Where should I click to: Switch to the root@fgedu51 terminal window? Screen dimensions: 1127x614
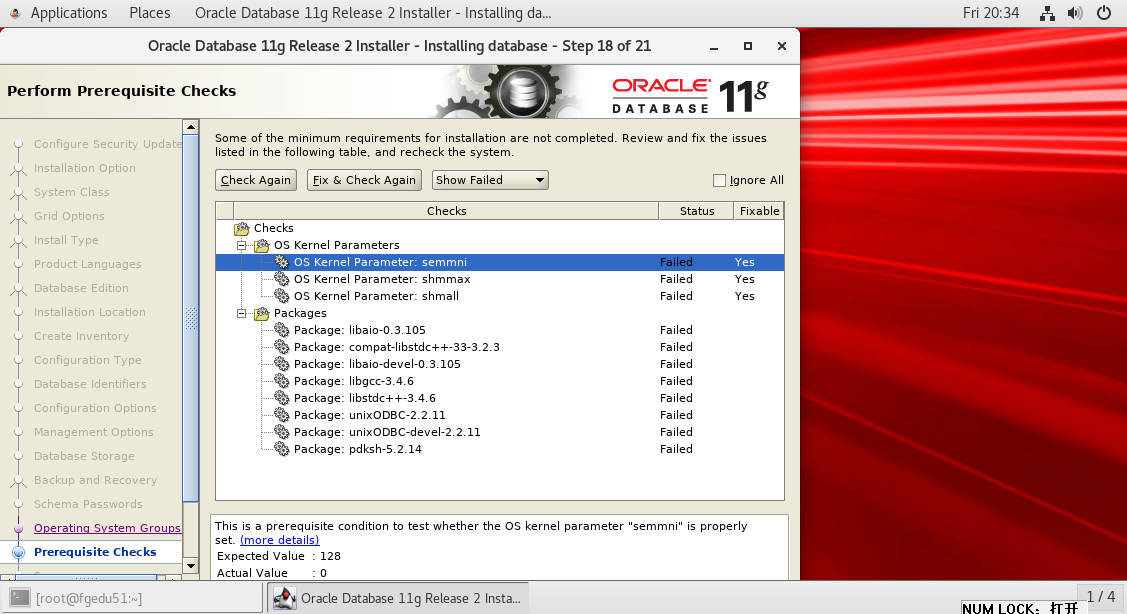point(133,597)
